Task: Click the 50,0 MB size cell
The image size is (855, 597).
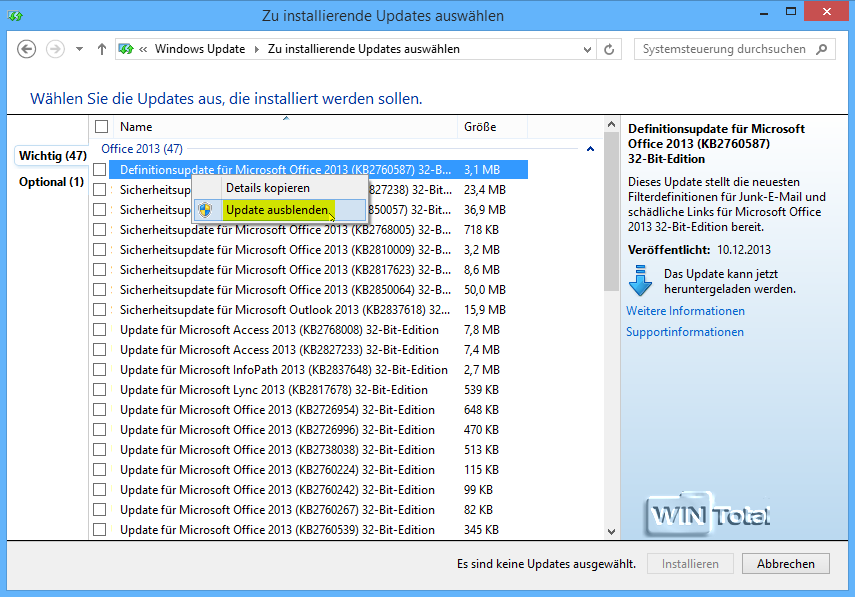Action: [485, 290]
